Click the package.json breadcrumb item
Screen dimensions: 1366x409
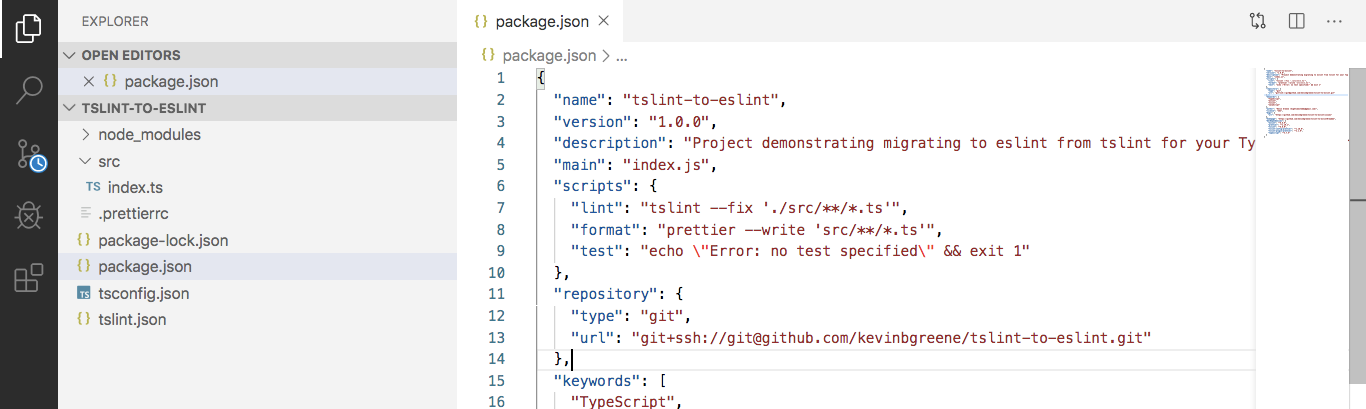tap(549, 56)
